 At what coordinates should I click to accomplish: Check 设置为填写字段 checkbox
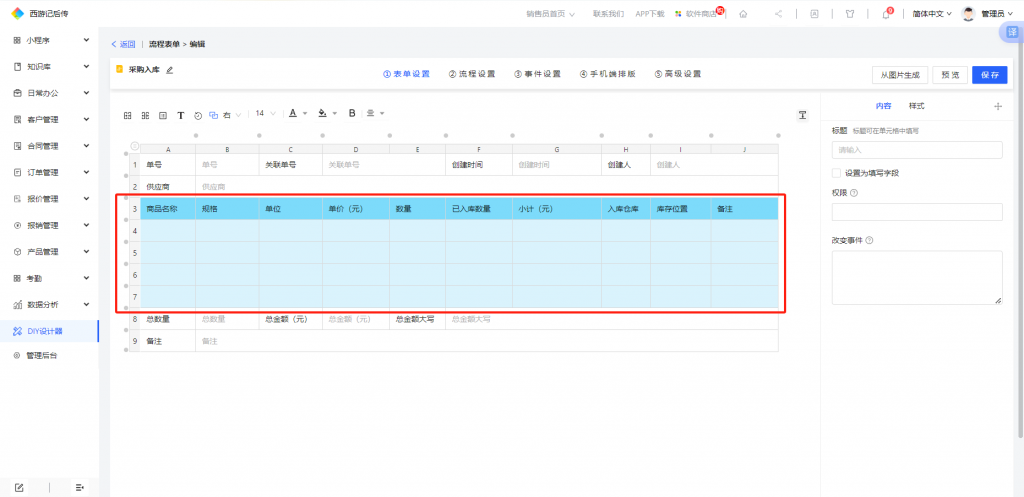[836, 173]
